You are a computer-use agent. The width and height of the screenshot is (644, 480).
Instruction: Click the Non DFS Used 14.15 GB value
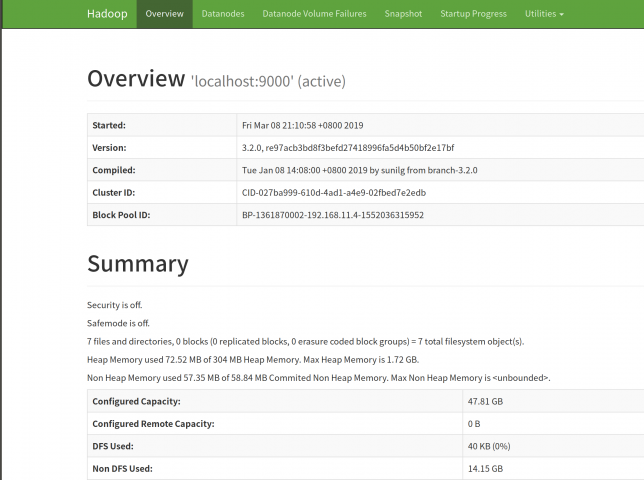[485, 468]
